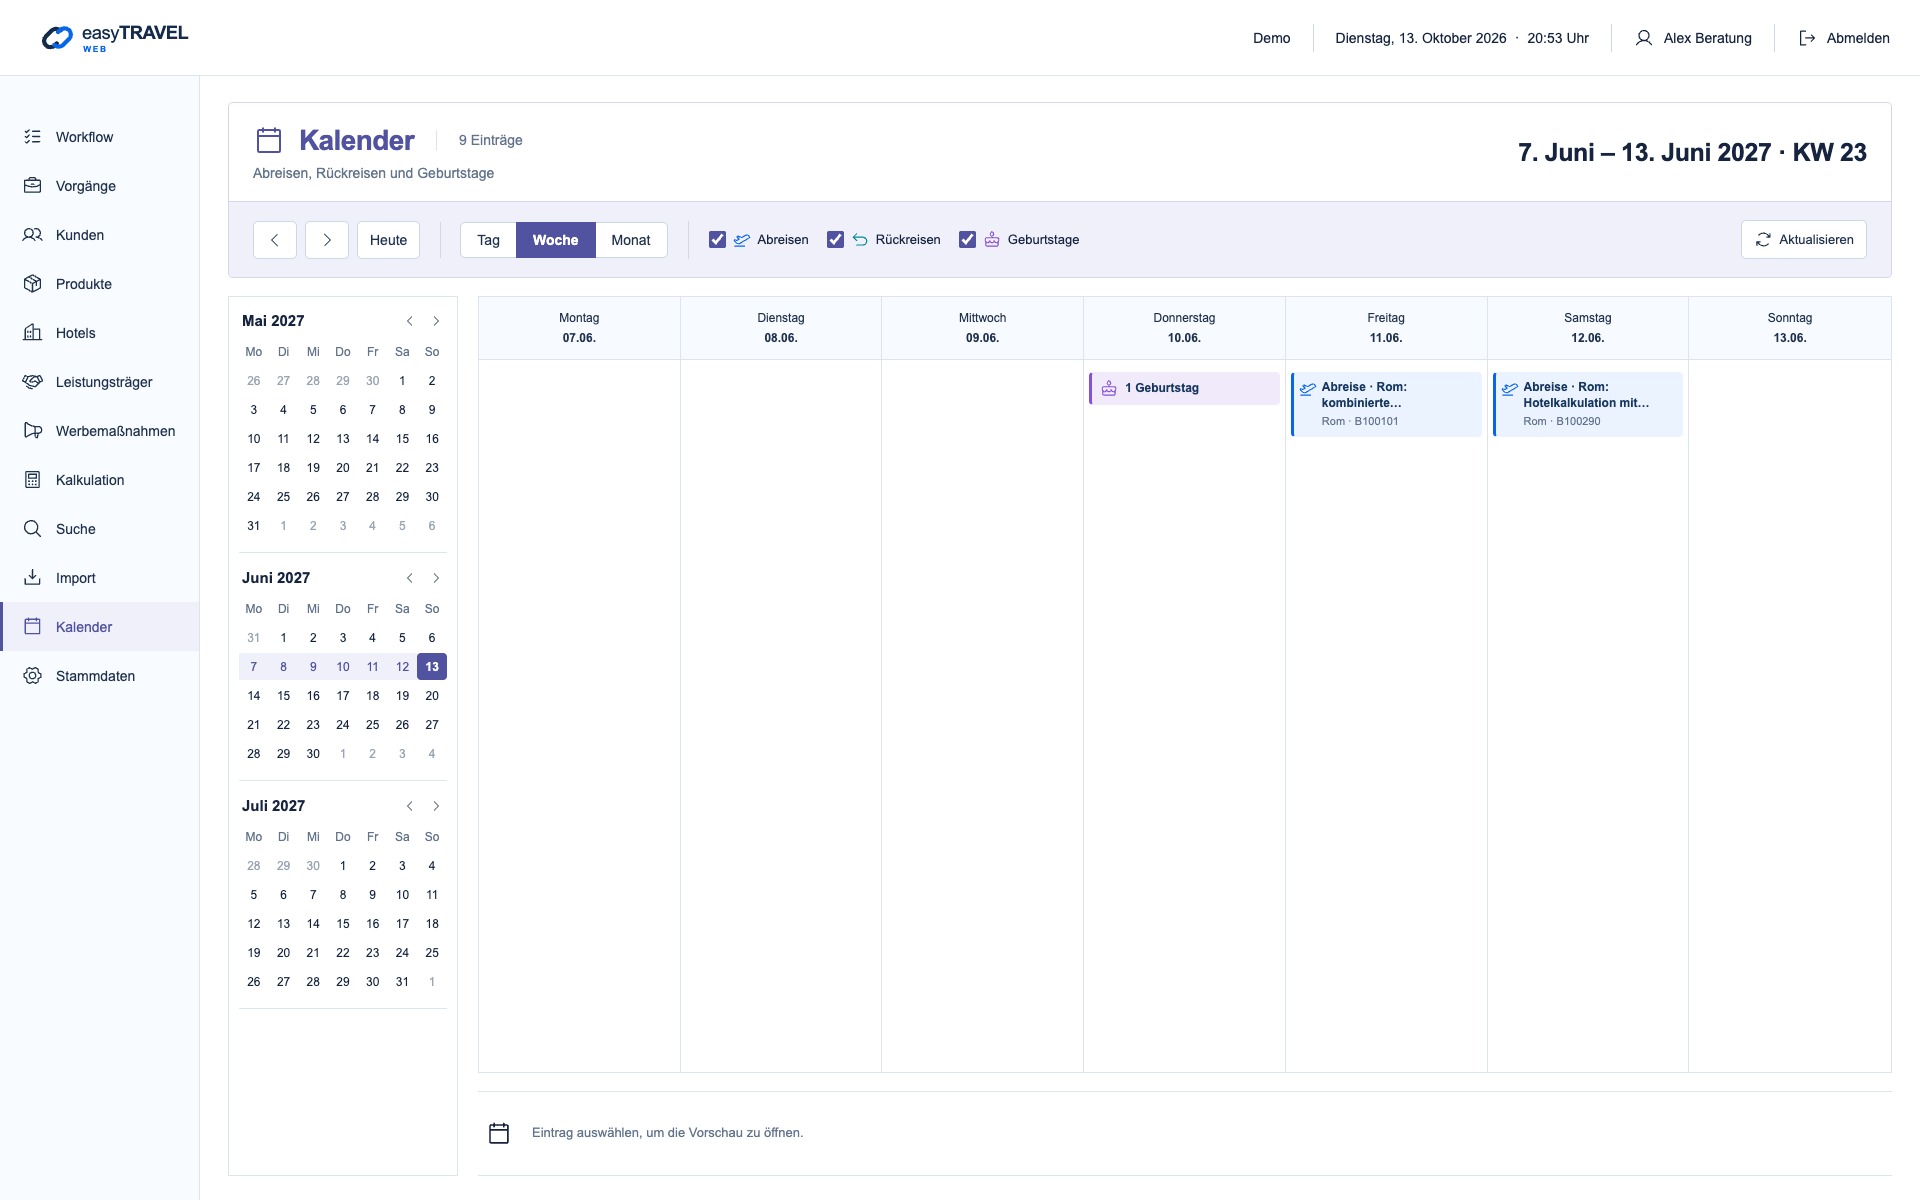This screenshot has height=1200, width=1920.
Task: Open the Kalkulation calculator icon
Action: pos(33,480)
